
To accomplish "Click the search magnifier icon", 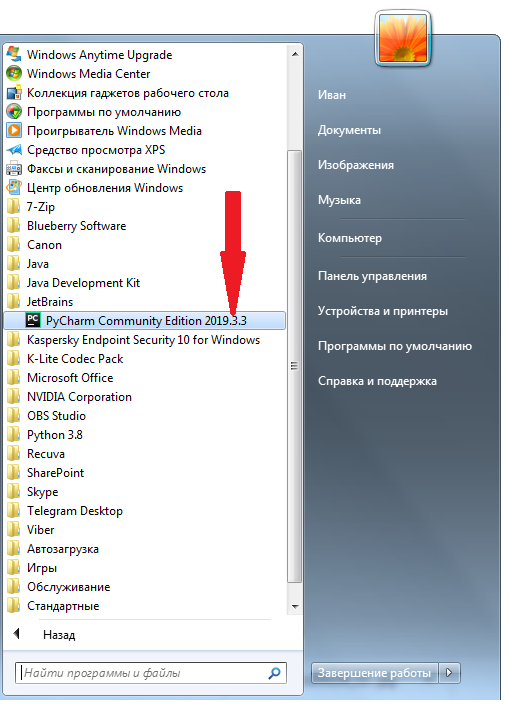I will pyautogui.click(x=274, y=673).
